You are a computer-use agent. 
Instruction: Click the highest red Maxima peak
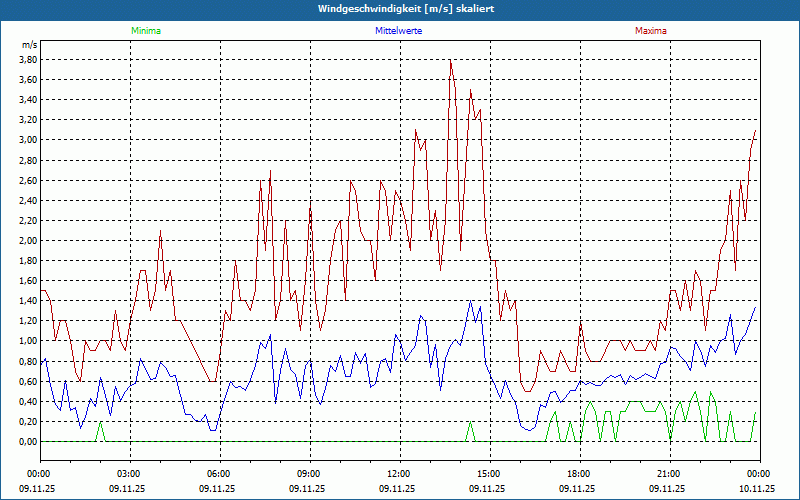(x=451, y=60)
